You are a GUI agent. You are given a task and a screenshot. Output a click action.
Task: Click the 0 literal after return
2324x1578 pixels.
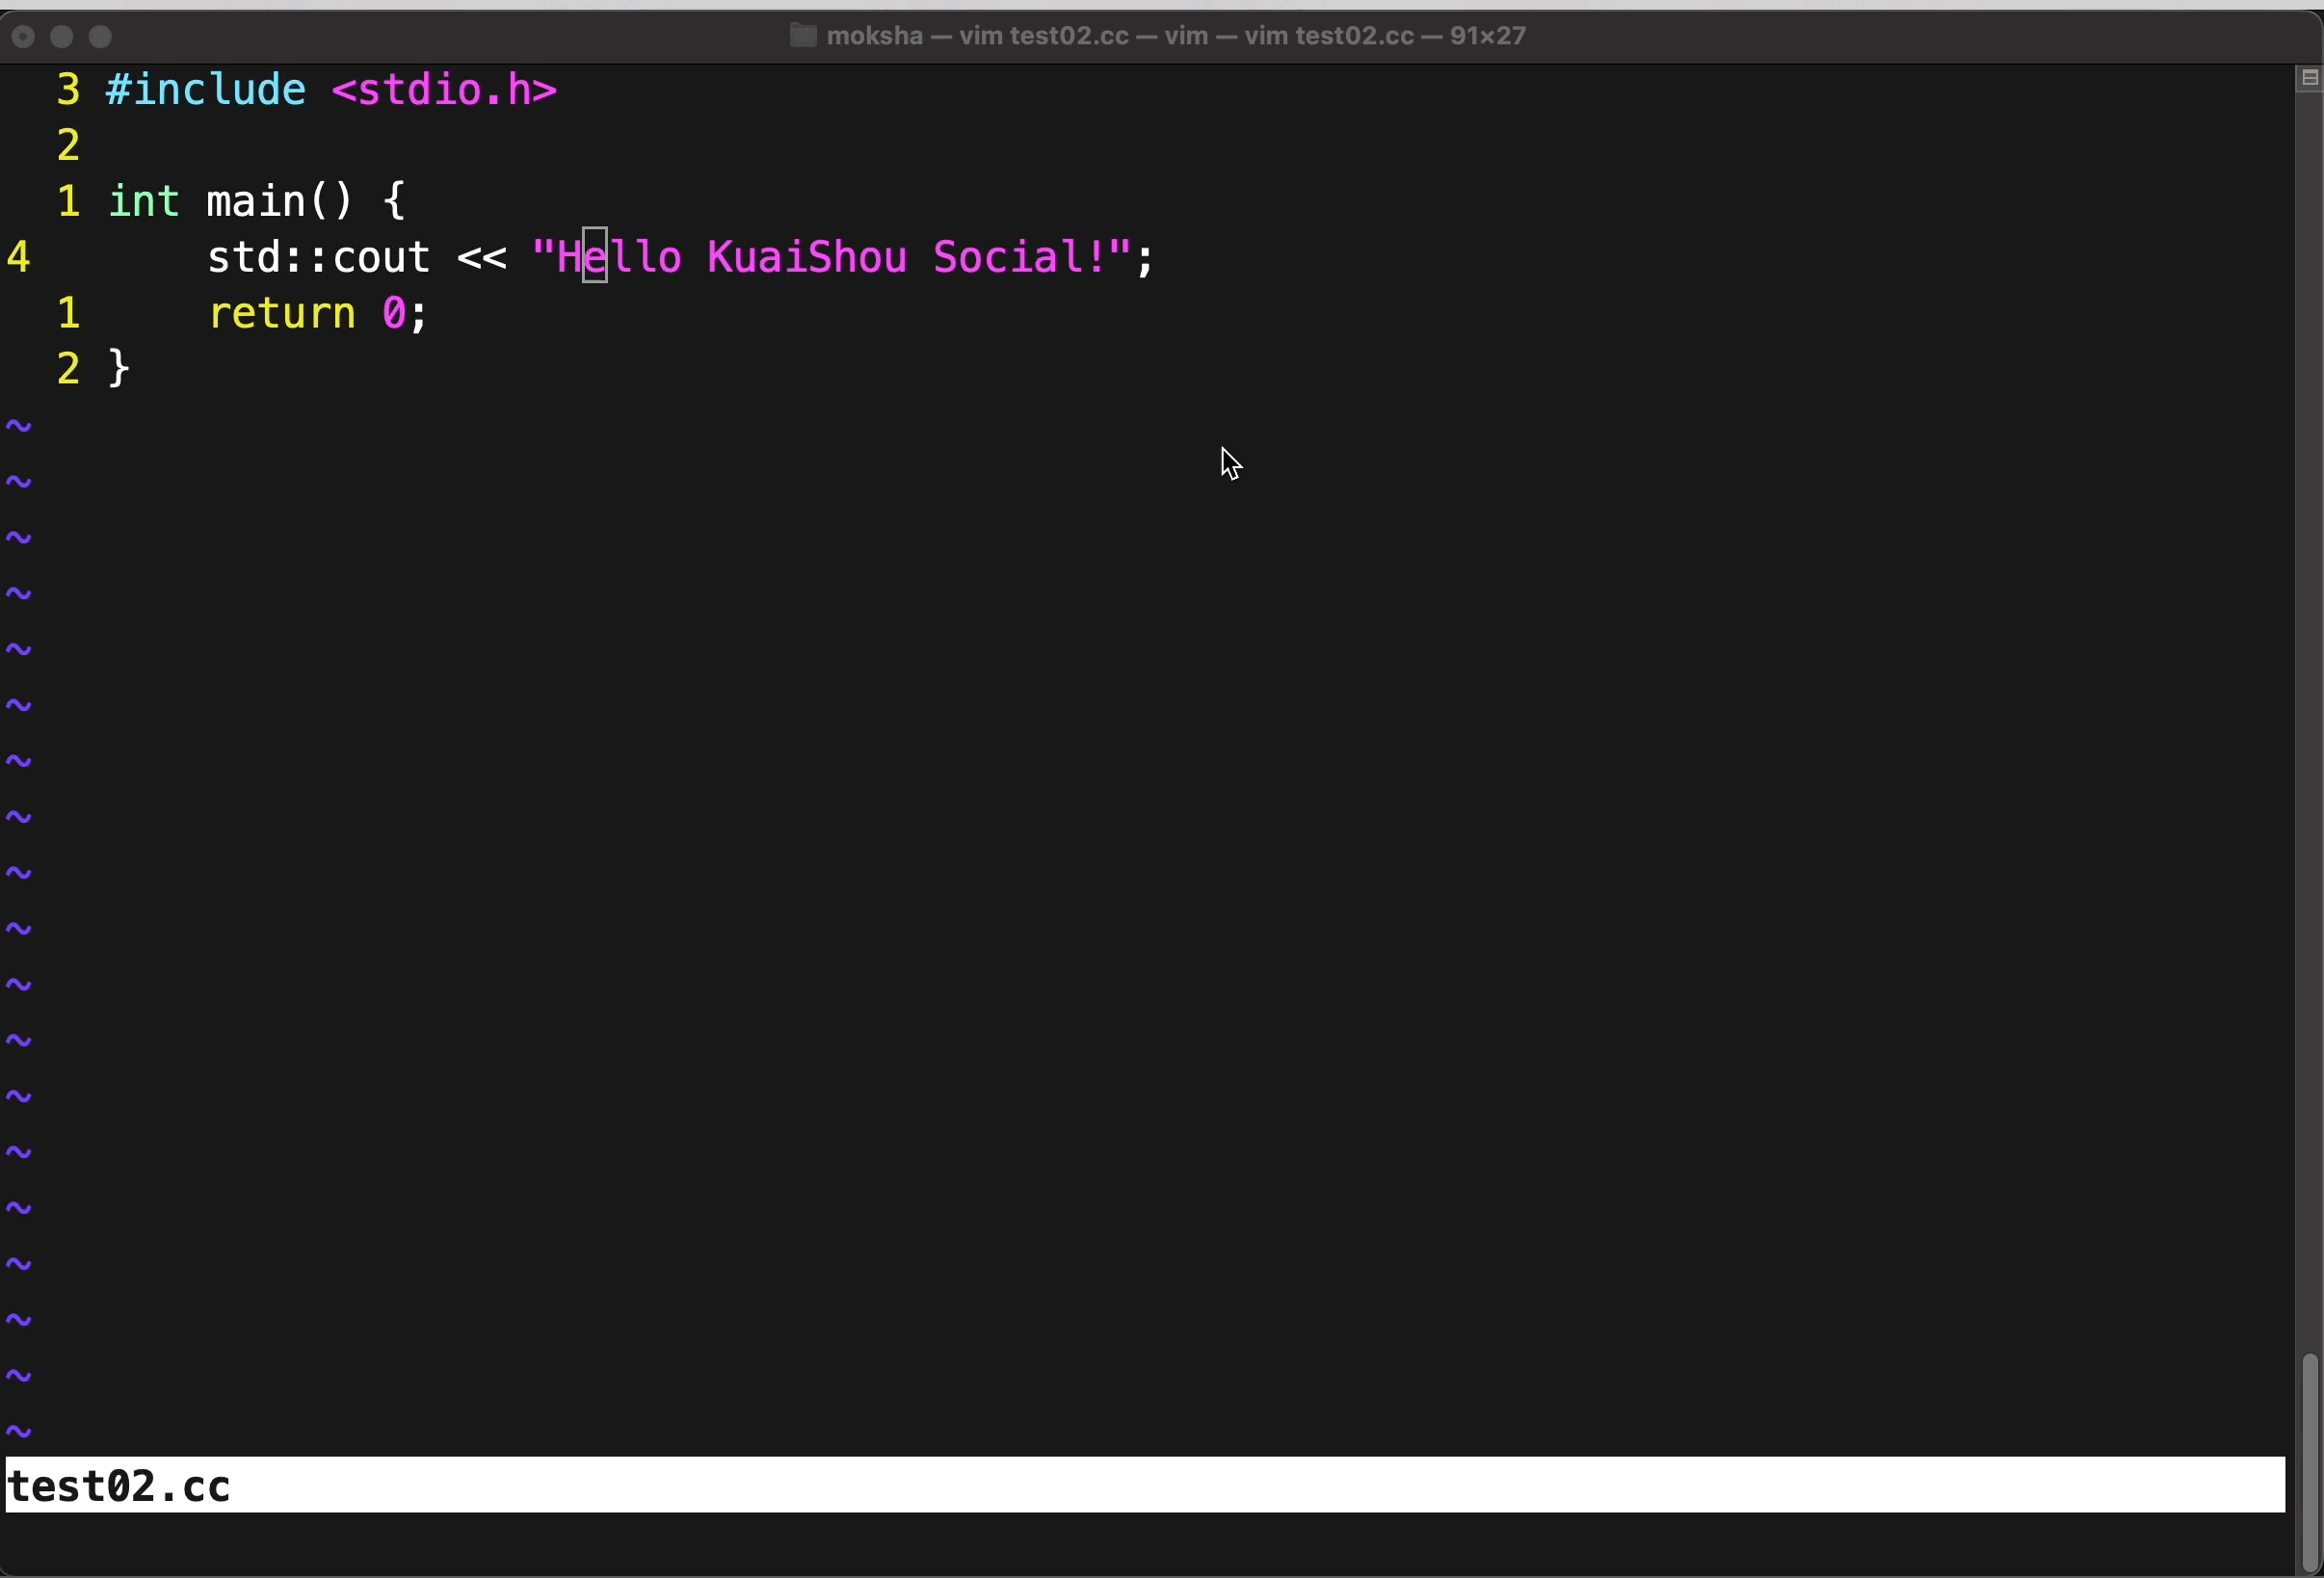[x=394, y=314]
